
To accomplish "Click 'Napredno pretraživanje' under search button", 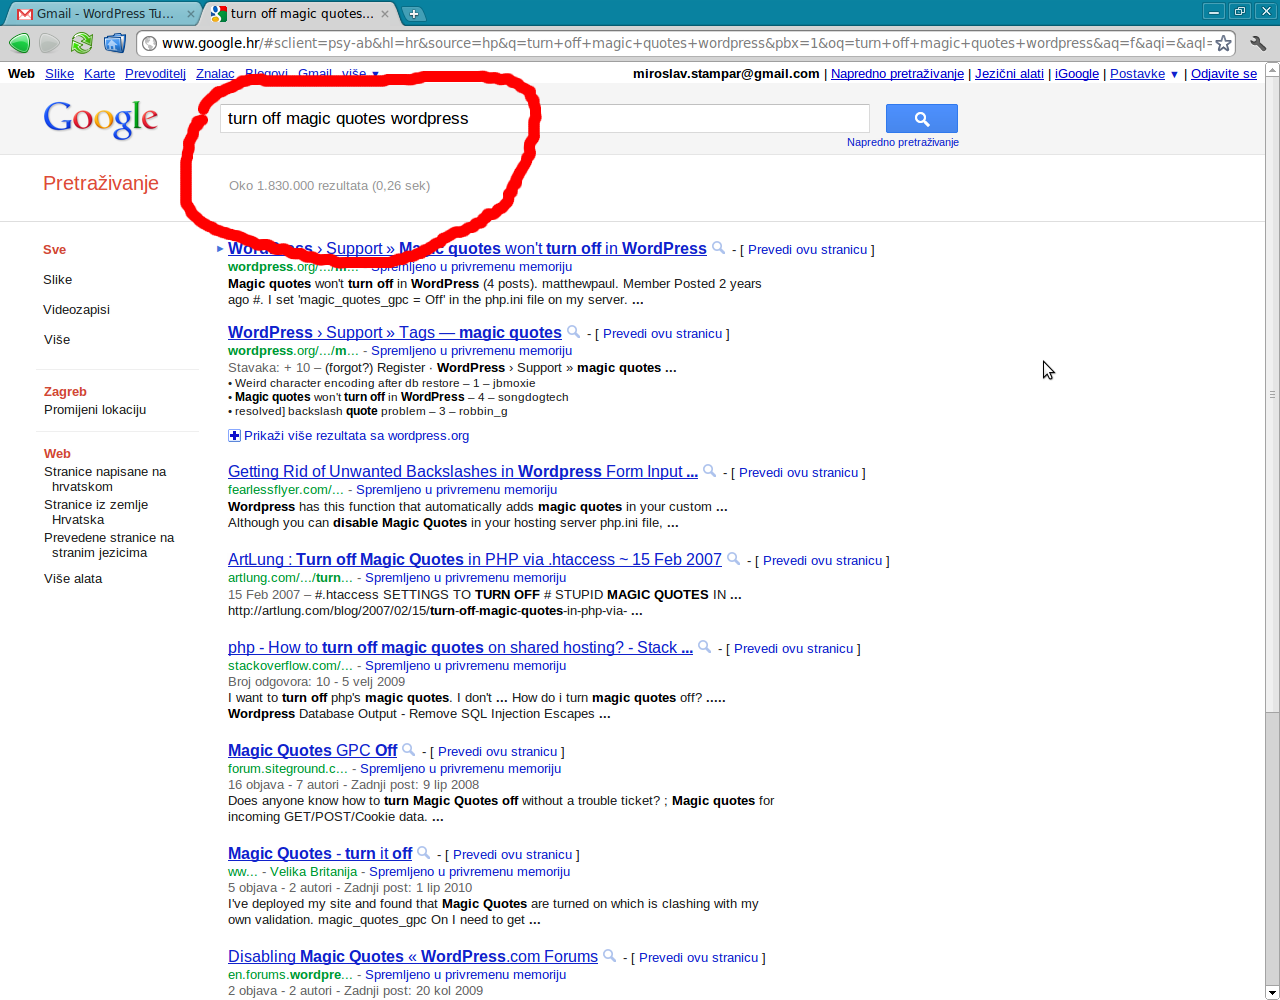I will click(903, 142).
